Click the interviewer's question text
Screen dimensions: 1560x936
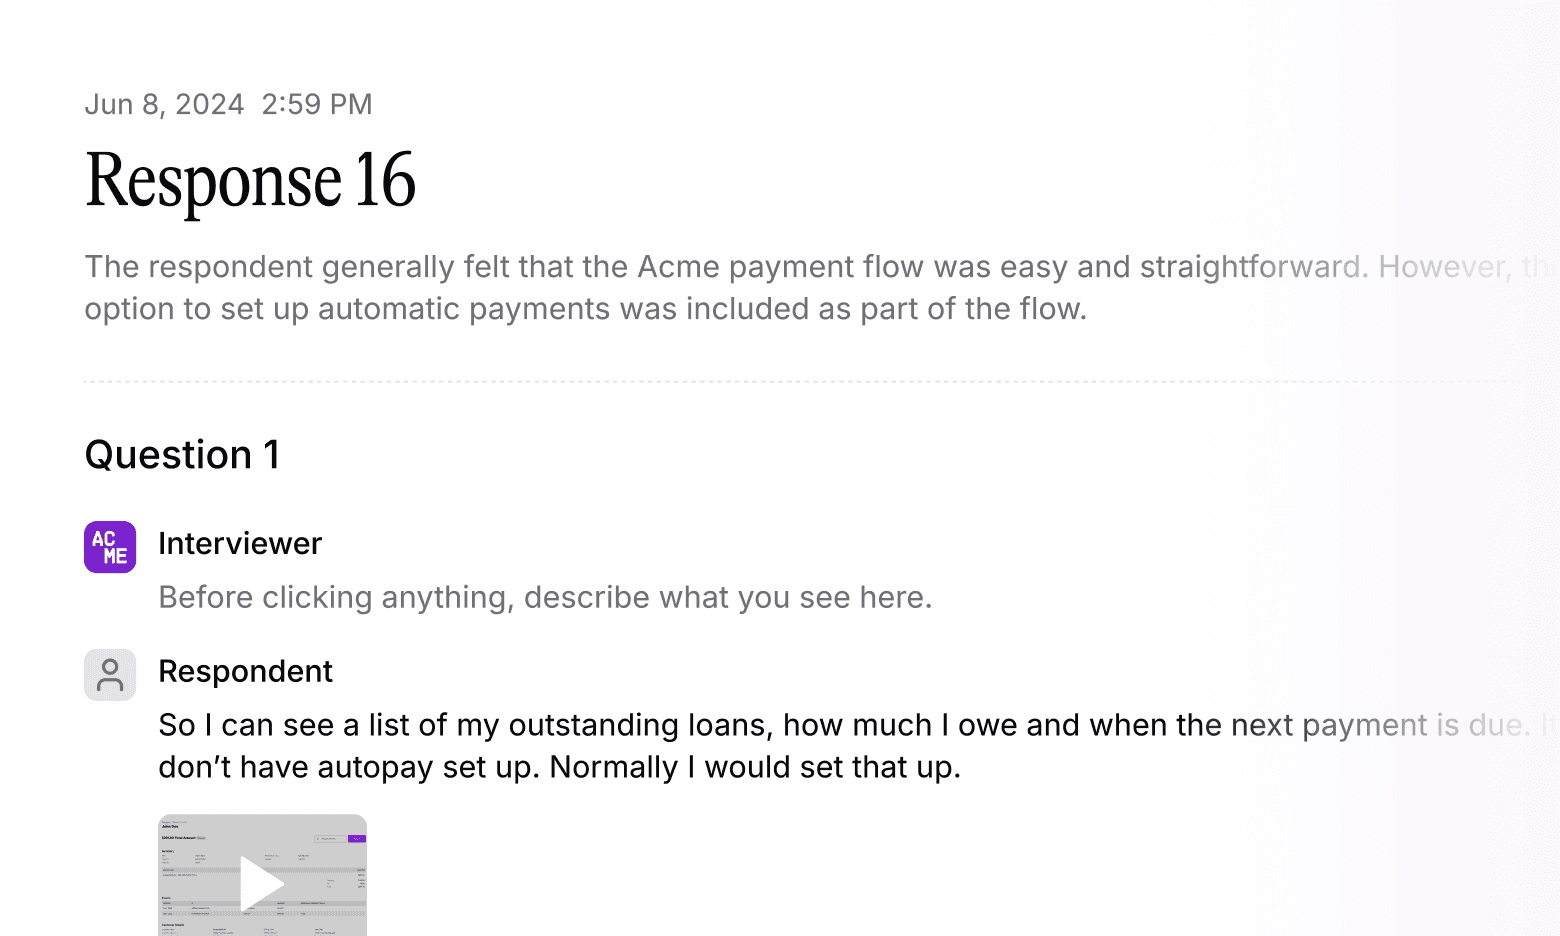click(x=545, y=597)
